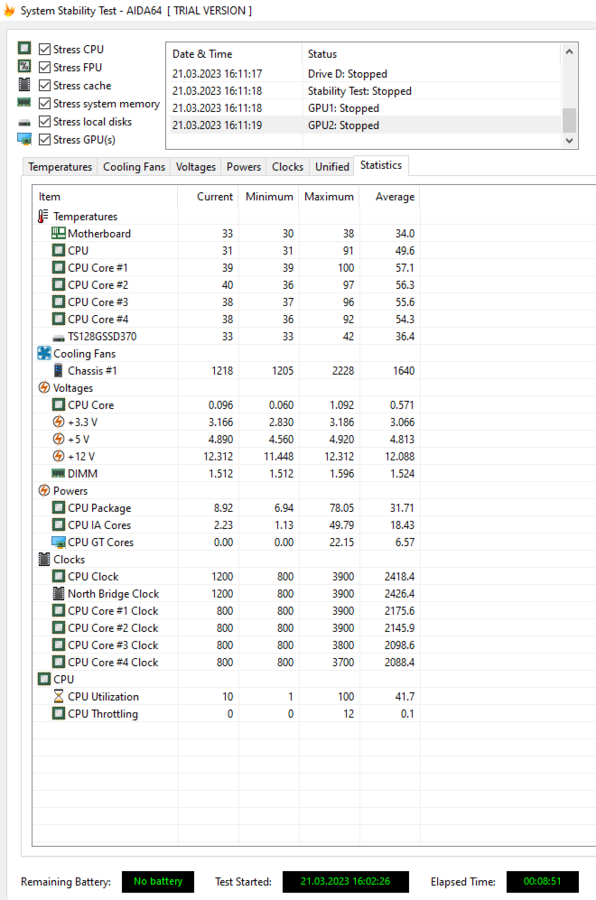Click the 'CPU Core #4 Clock' row label
Screen dimensions: 596x900
pos(113,662)
